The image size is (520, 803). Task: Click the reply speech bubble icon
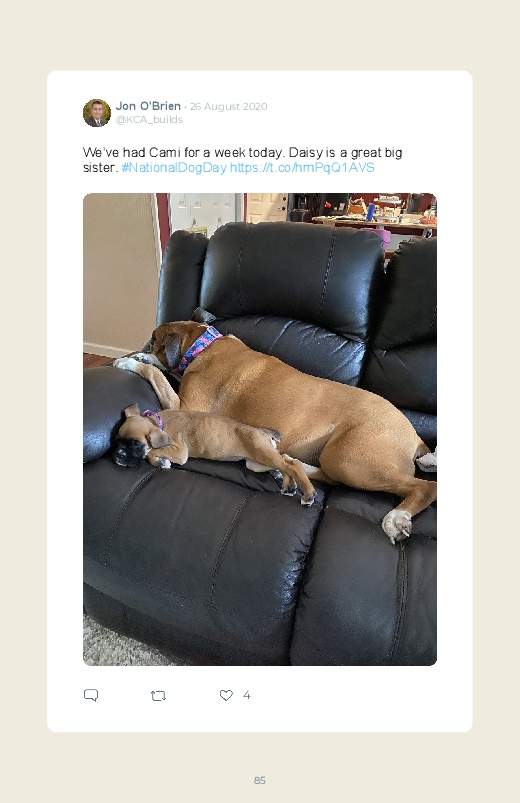click(x=91, y=695)
